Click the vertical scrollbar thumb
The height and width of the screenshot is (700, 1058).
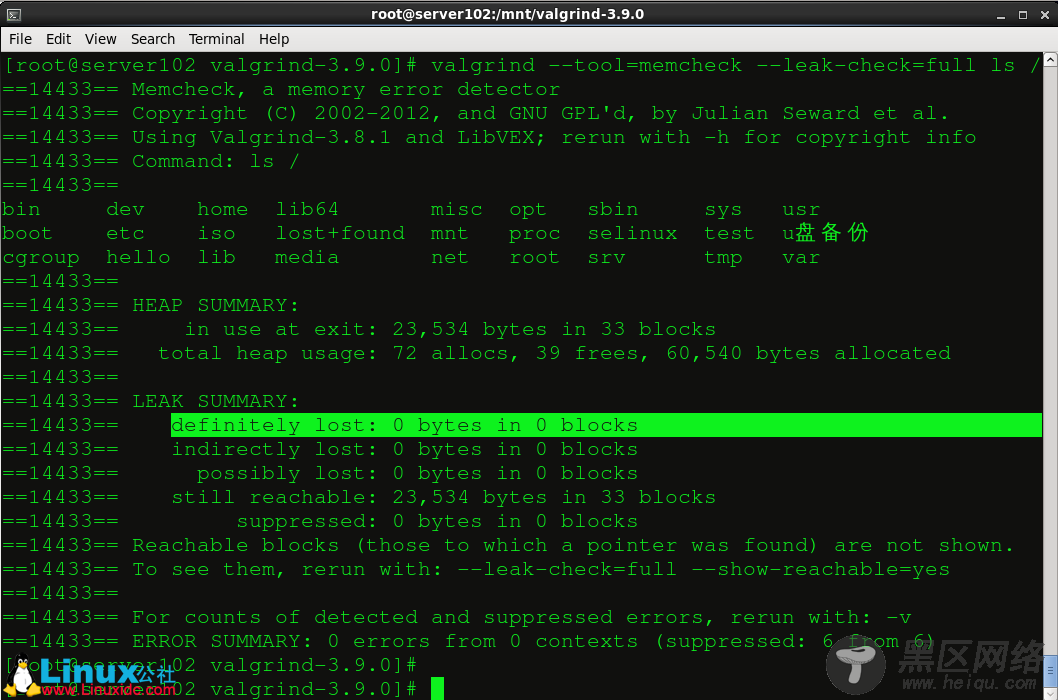1051,670
